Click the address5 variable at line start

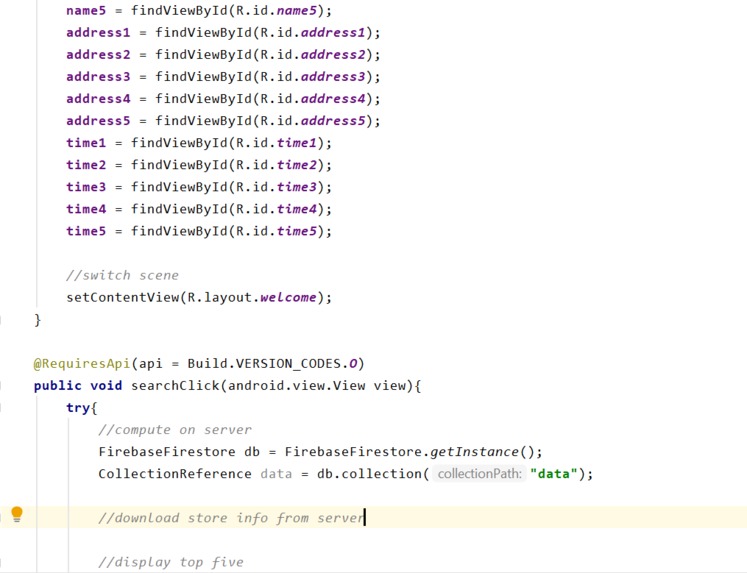pyautogui.click(x=98, y=121)
